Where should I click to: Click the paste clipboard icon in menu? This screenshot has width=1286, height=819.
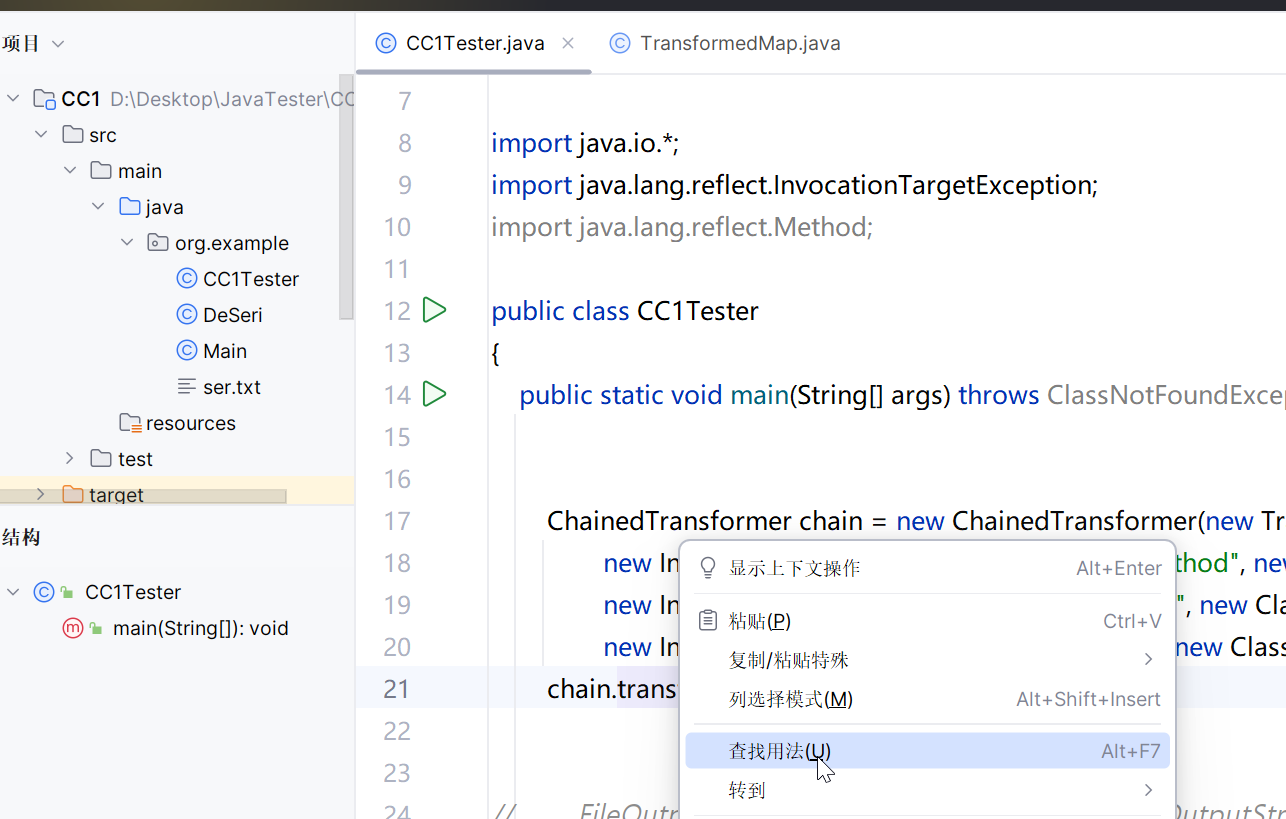708,621
